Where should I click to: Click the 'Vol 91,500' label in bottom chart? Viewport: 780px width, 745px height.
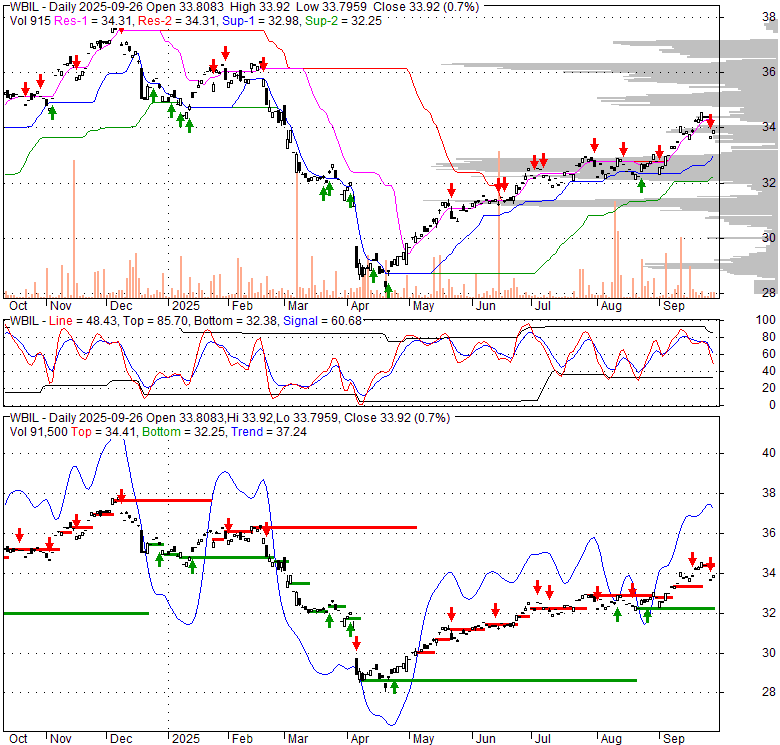coord(38,432)
